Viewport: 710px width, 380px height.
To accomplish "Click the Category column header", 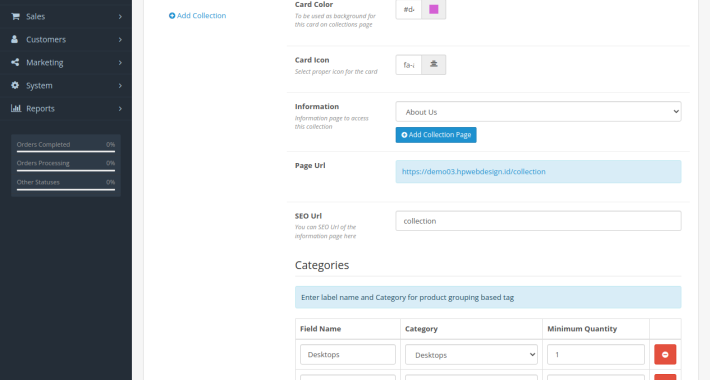I will coord(422,329).
